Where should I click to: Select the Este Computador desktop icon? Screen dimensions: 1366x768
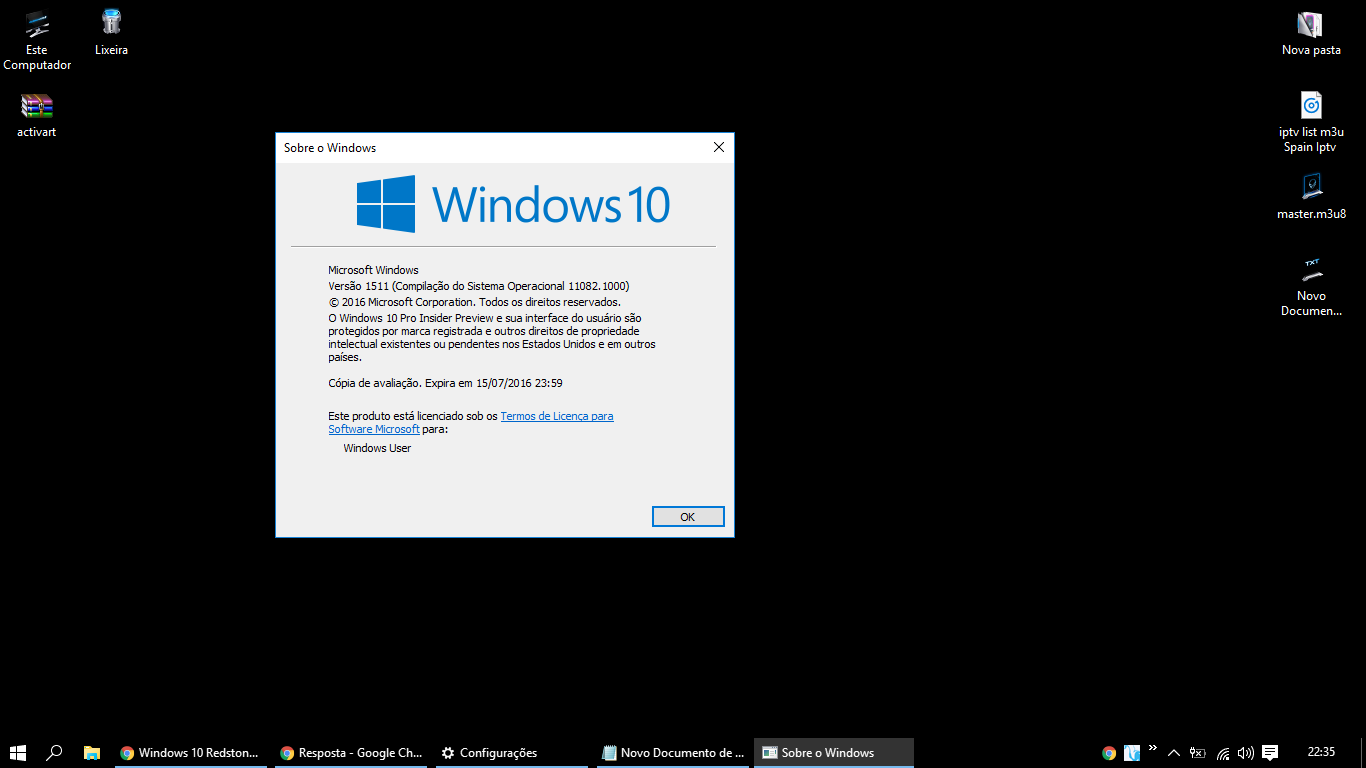(x=37, y=40)
